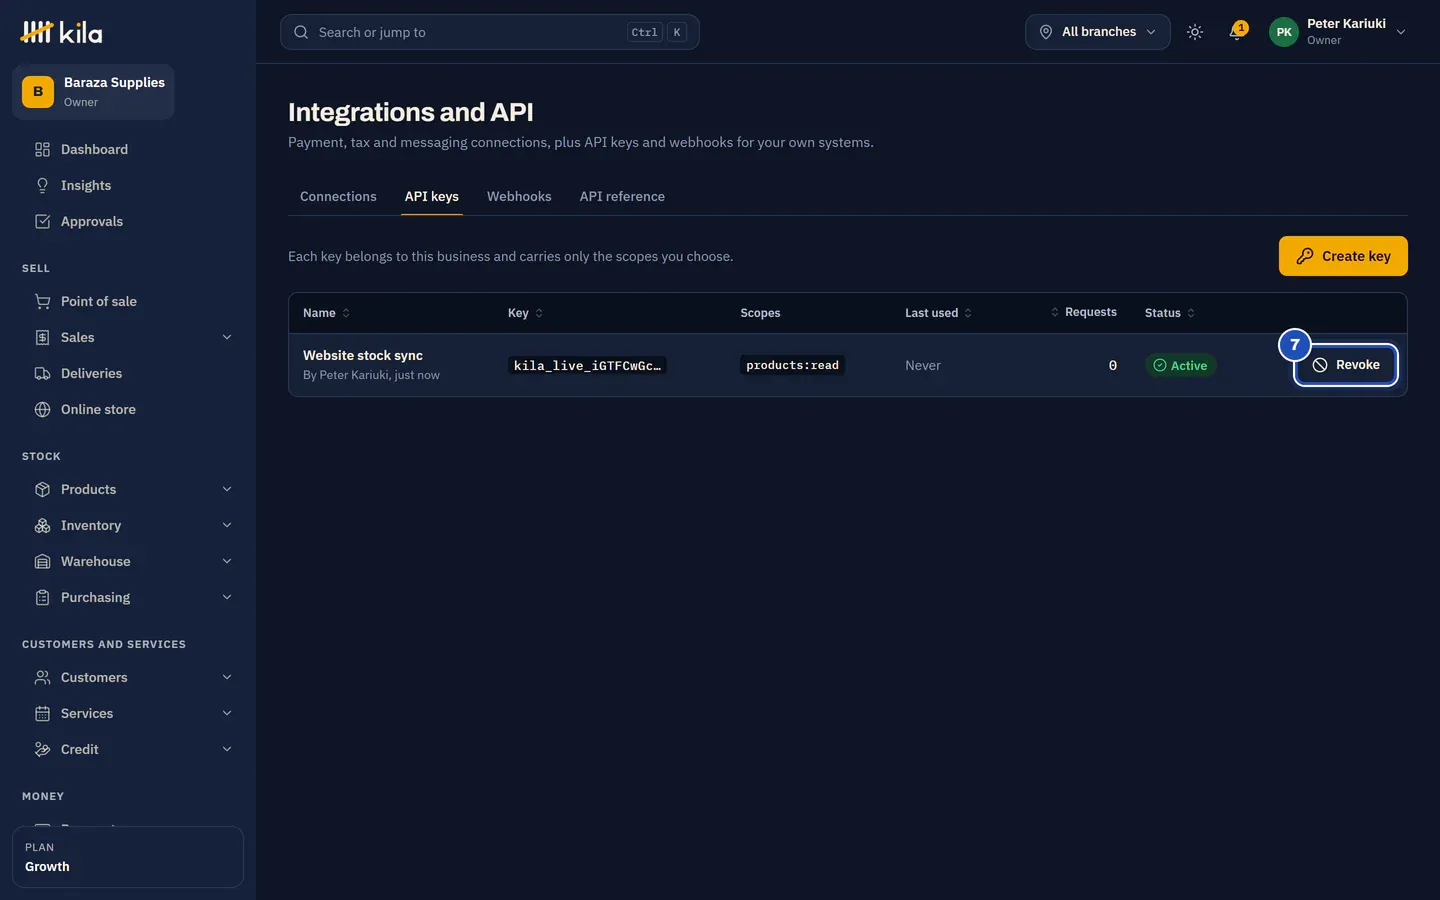Sort by Requests column

pos(1083,312)
